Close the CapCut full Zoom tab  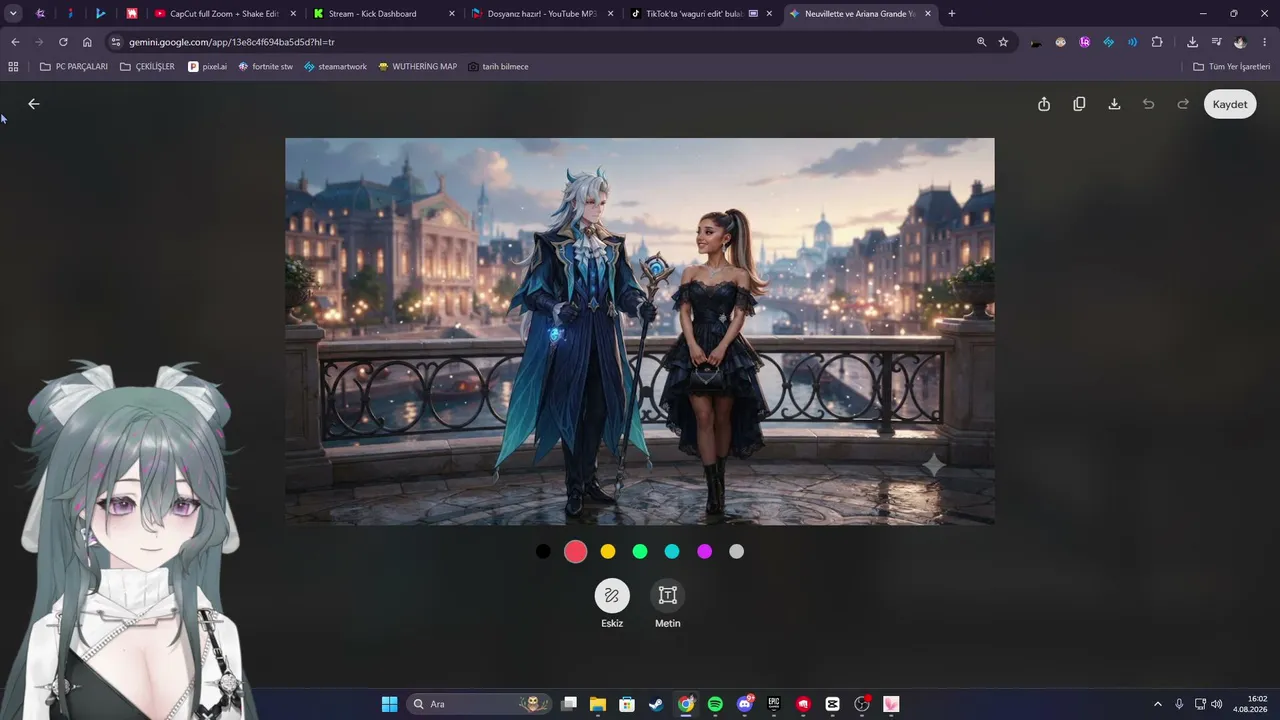pyautogui.click(x=293, y=14)
